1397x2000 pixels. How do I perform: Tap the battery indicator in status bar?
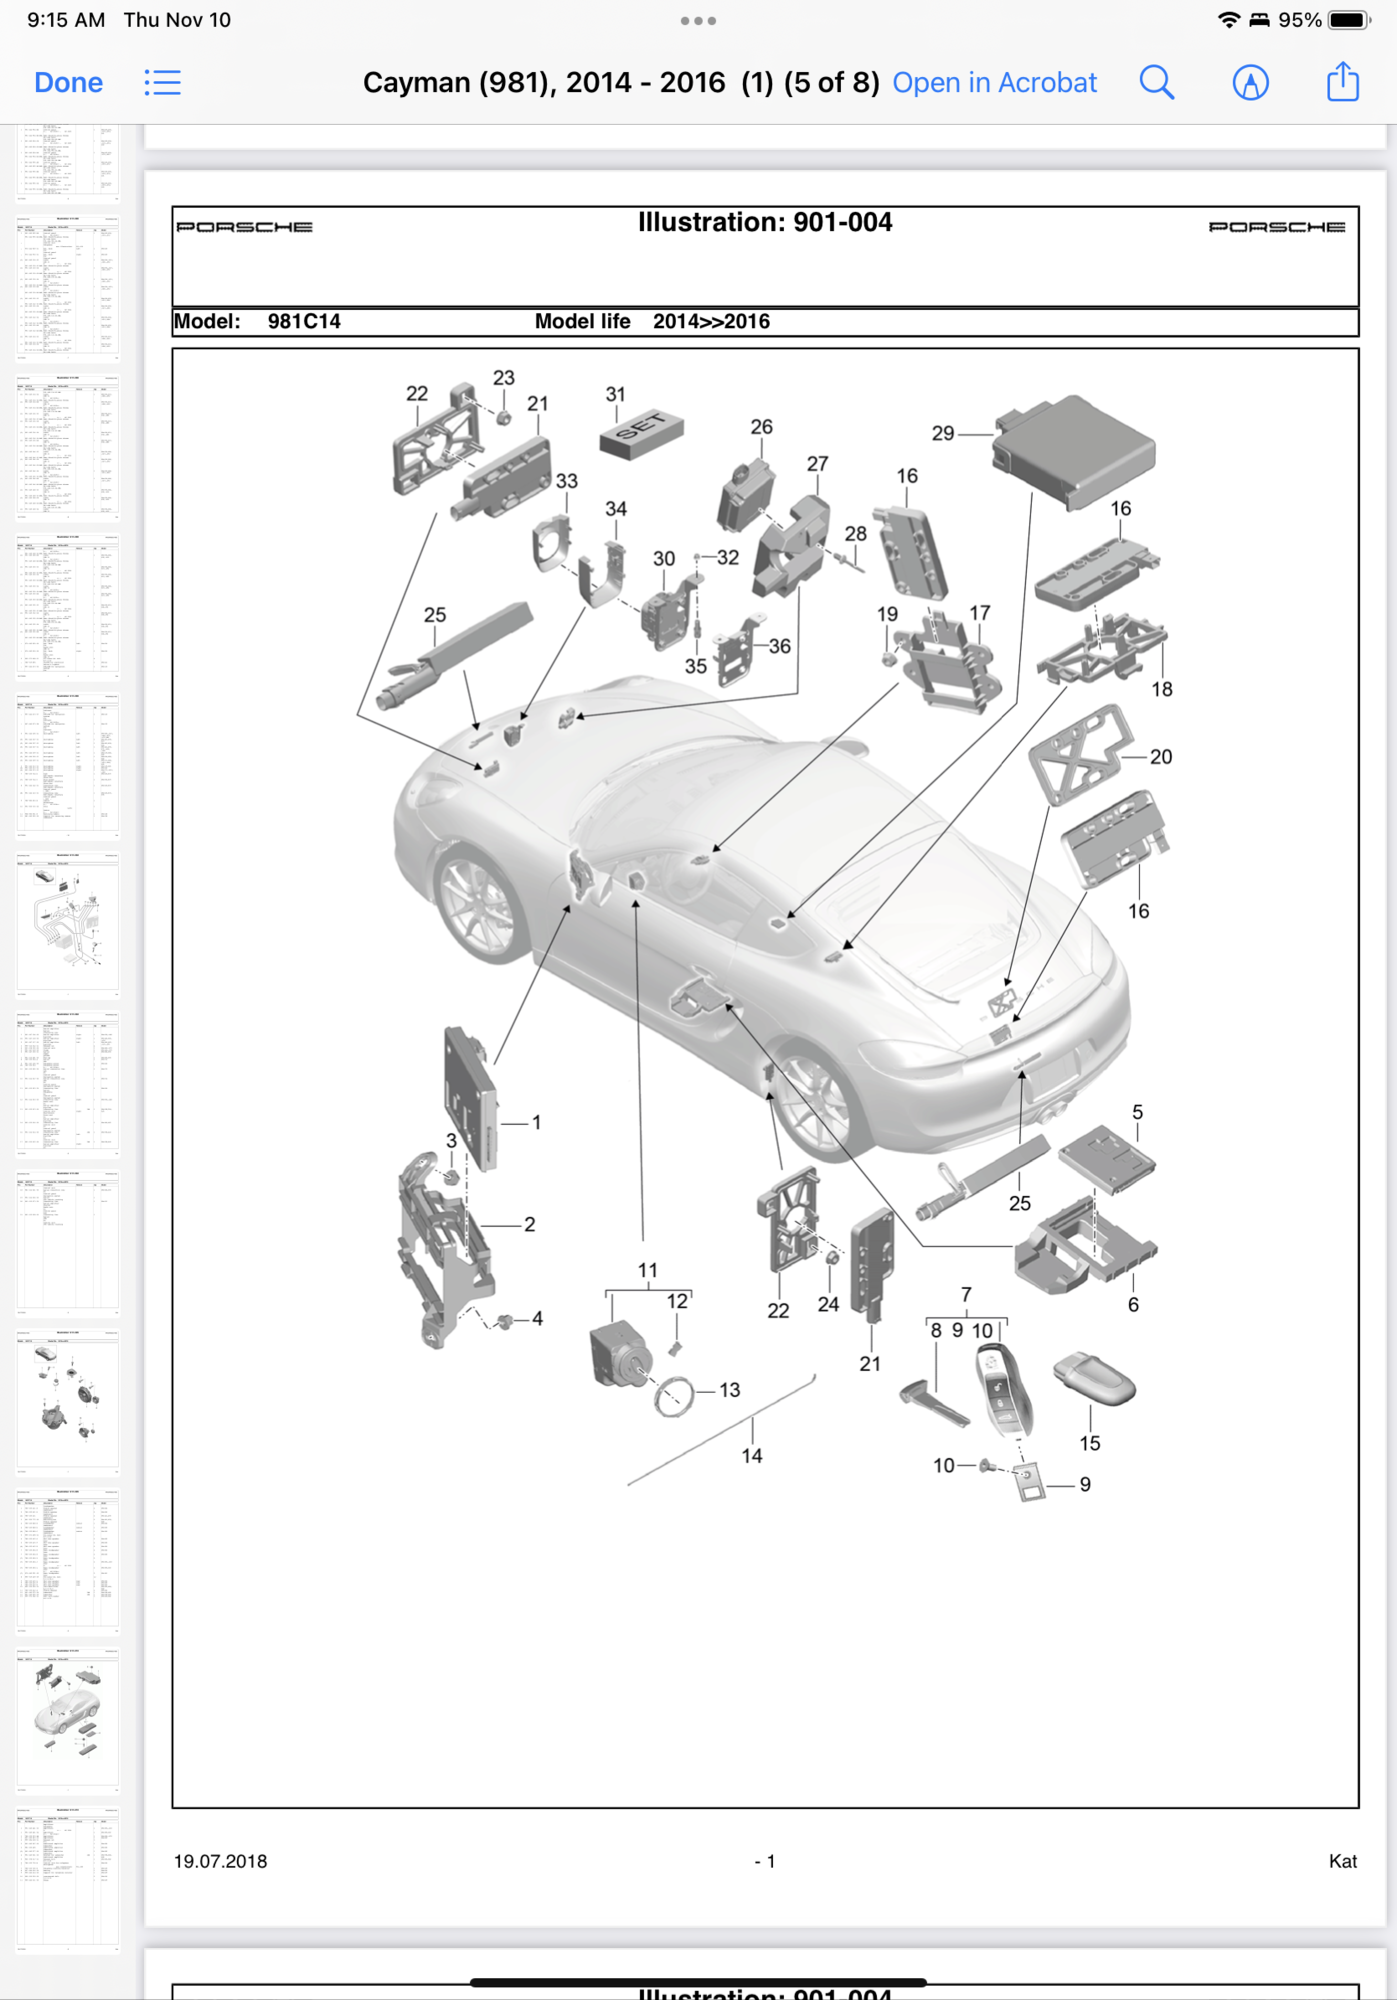pos(1347,20)
